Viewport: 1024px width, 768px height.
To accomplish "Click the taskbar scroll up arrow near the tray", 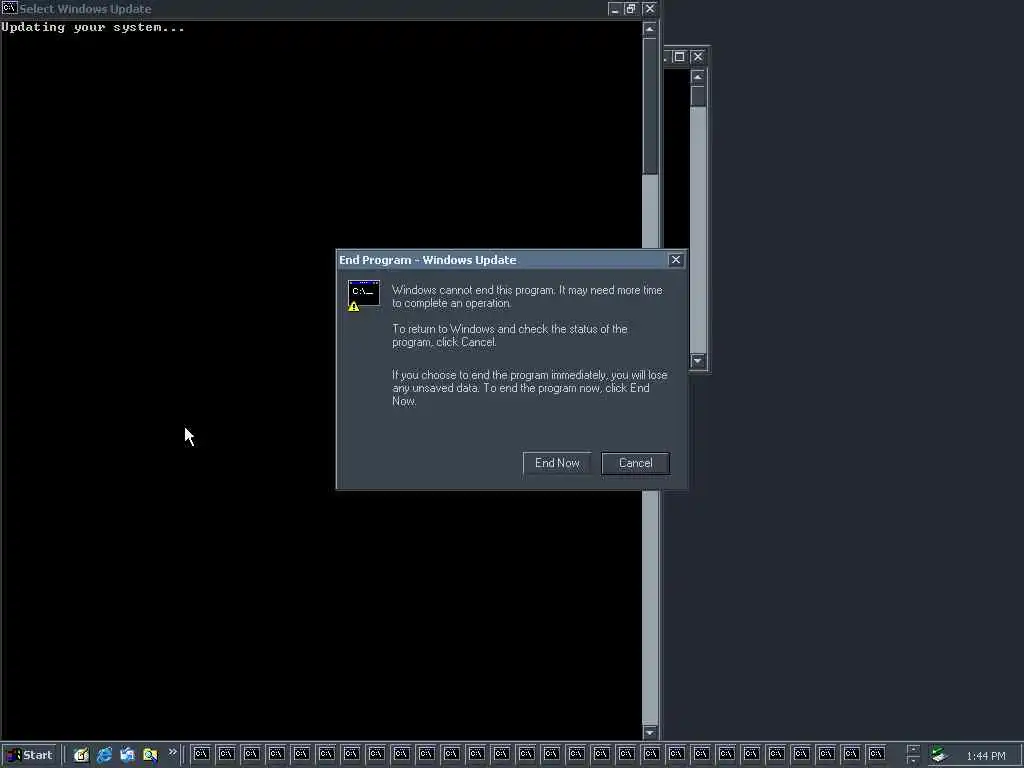I will 913,749.
